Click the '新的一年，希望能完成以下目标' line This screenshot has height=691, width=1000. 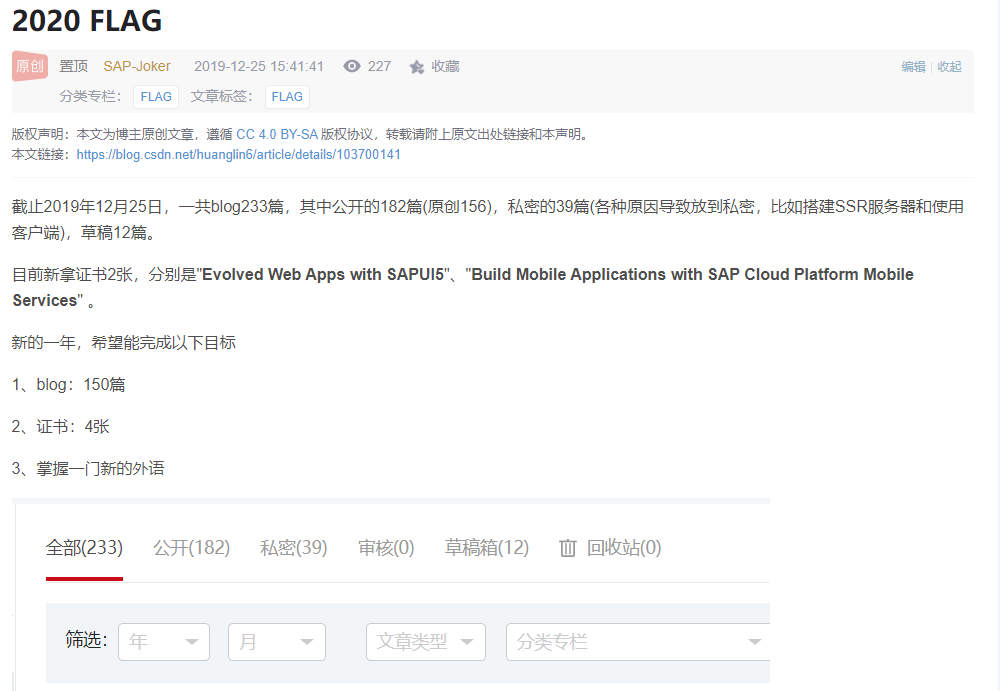pyautogui.click(x=124, y=343)
